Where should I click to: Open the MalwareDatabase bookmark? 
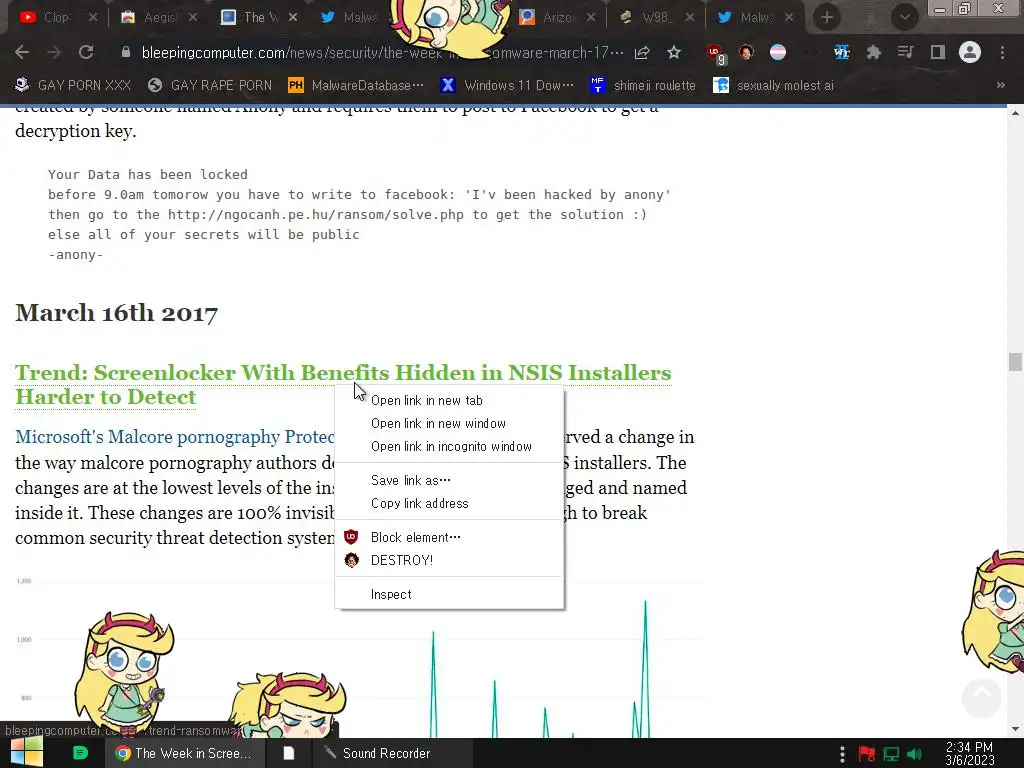click(356, 86)
